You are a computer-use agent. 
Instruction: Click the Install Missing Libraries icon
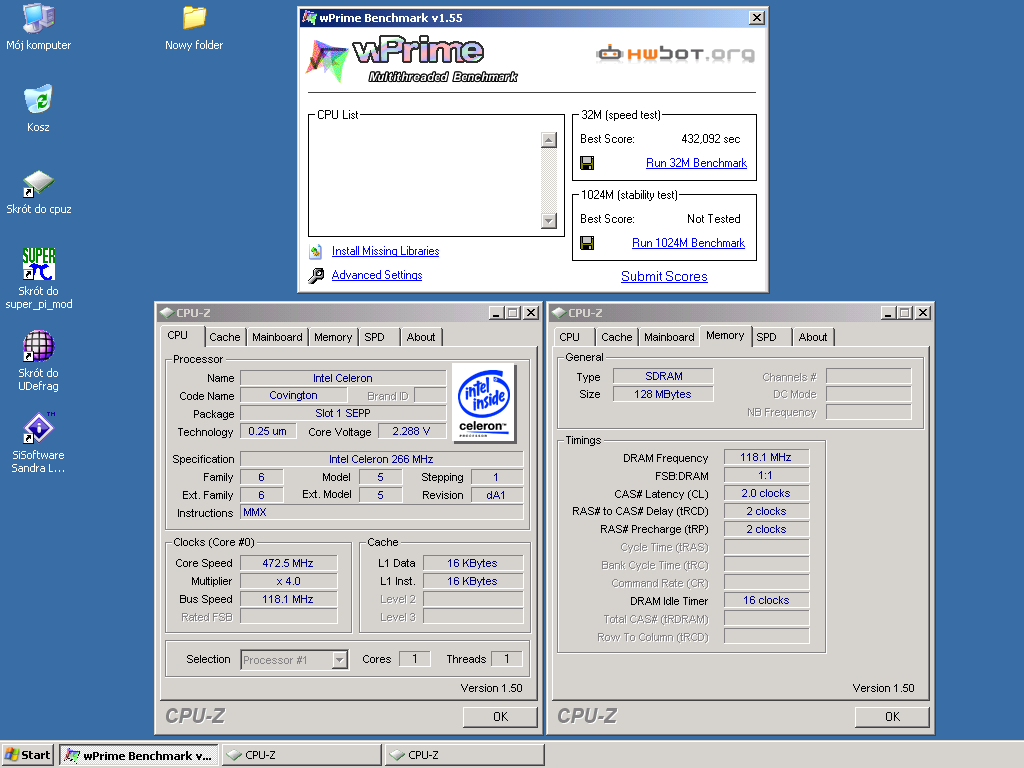point(316,251)
